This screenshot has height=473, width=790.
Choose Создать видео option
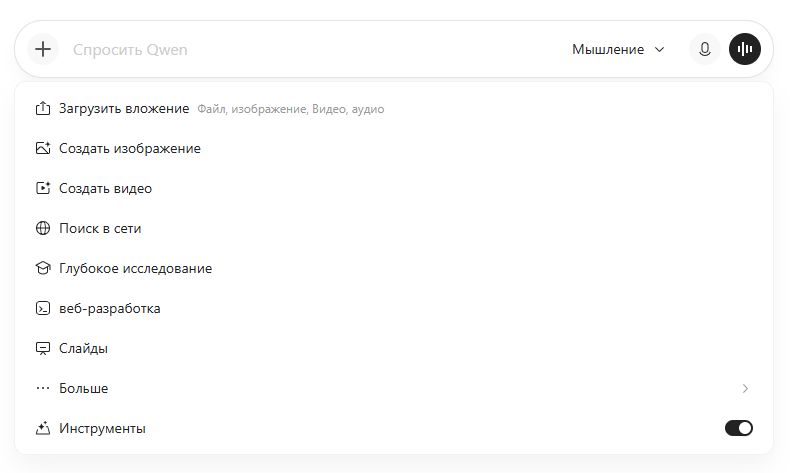point(394,188)
